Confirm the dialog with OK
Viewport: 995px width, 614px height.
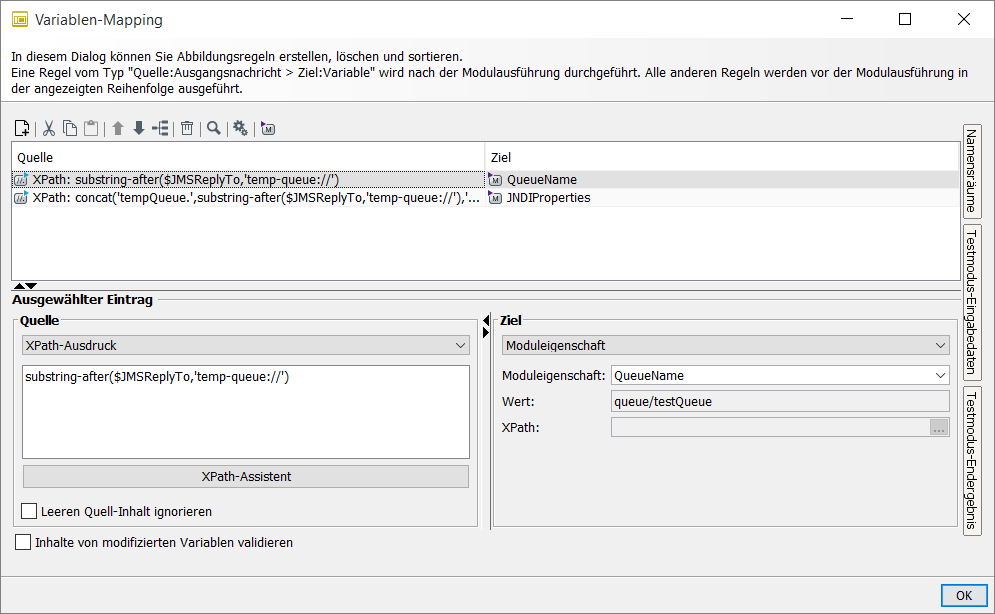tap(963, 595)
